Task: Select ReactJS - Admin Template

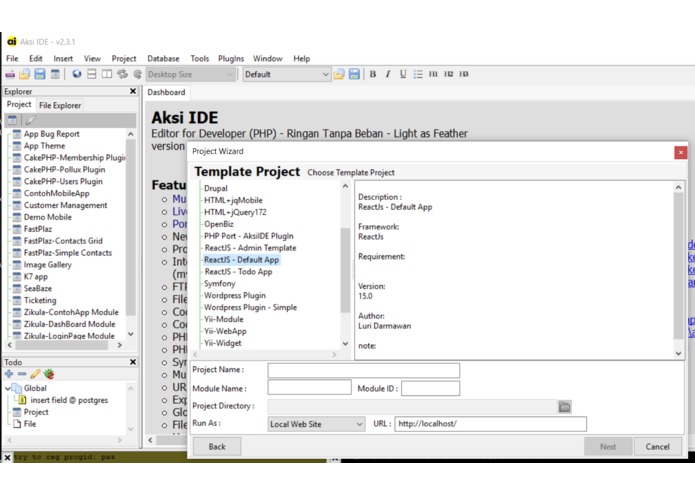Action: [250, 248]
